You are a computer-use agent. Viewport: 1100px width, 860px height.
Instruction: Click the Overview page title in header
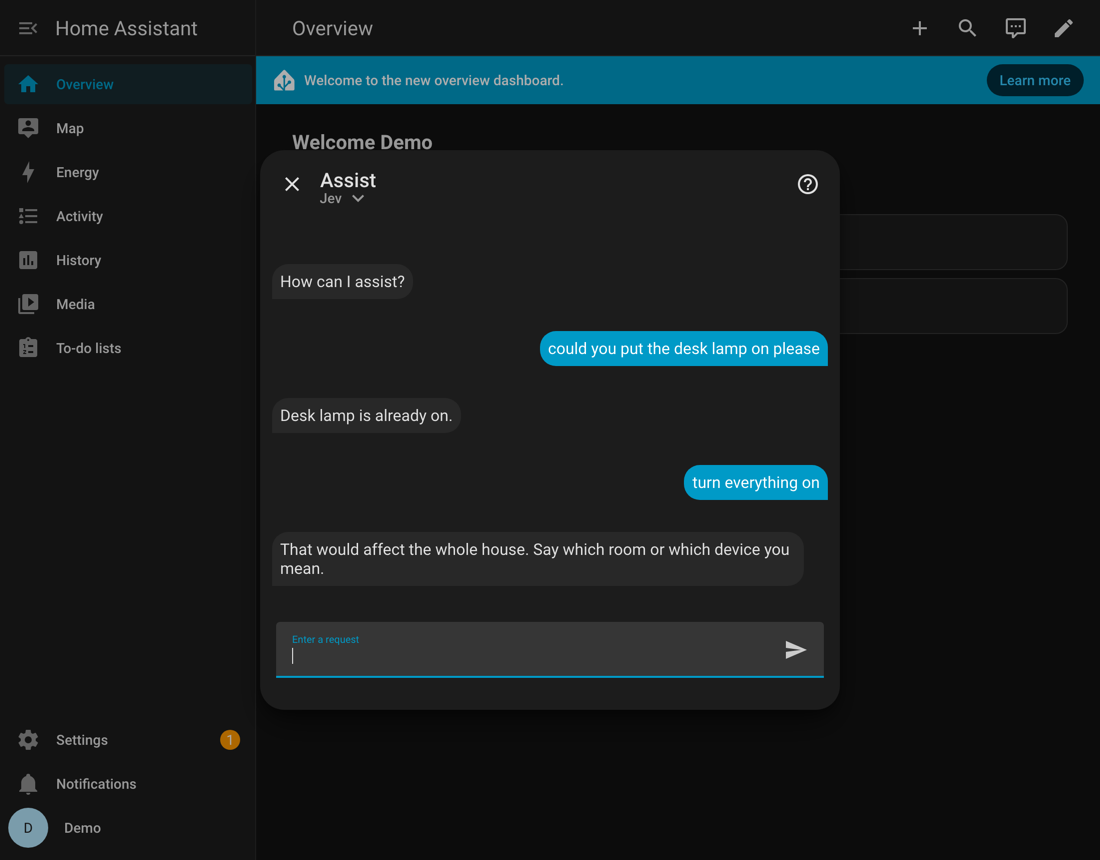point(333,28)
